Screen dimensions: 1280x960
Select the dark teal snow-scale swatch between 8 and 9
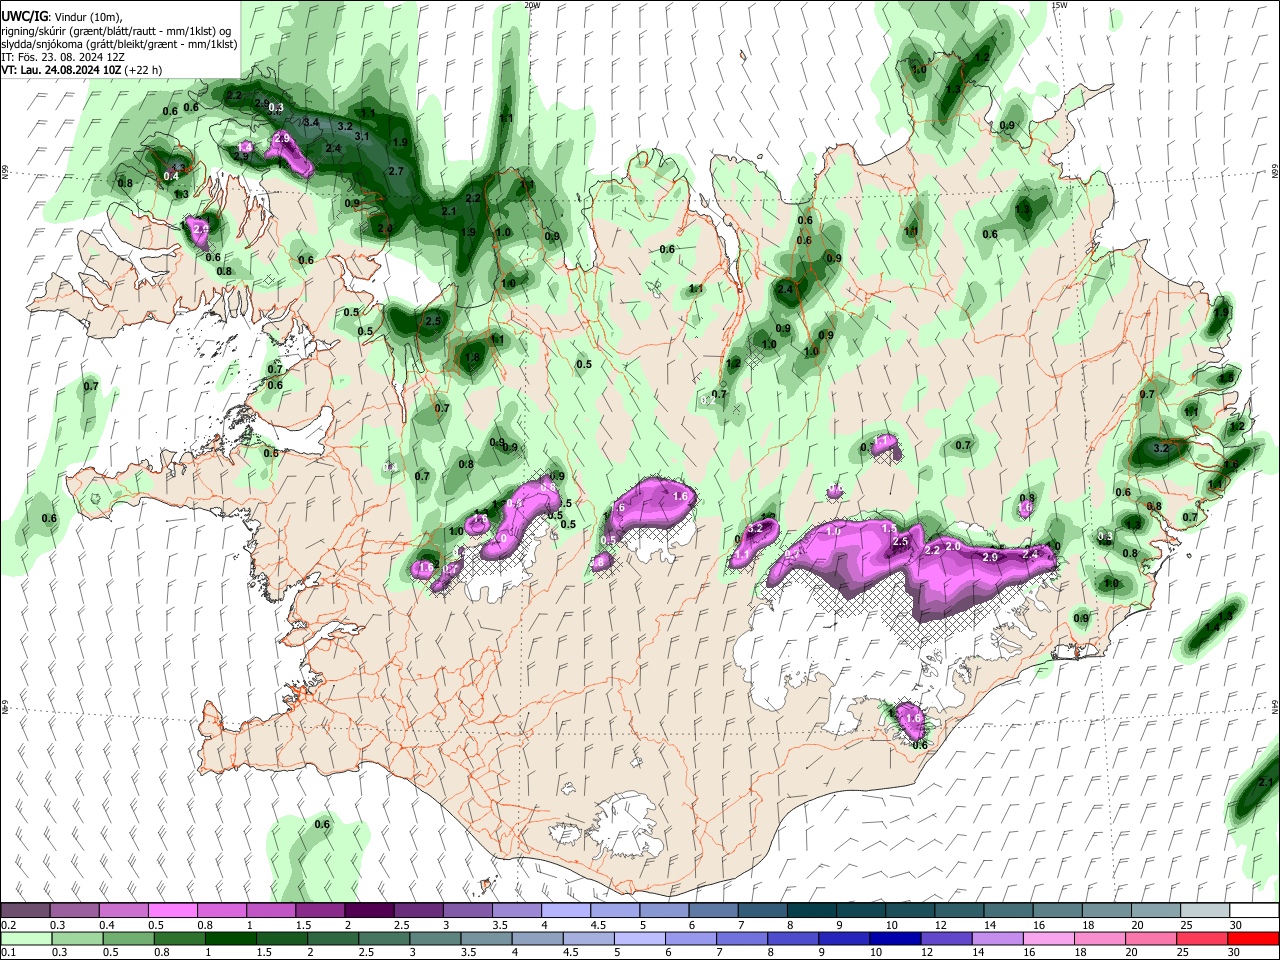pyautogui.click(x=811, y=911)
